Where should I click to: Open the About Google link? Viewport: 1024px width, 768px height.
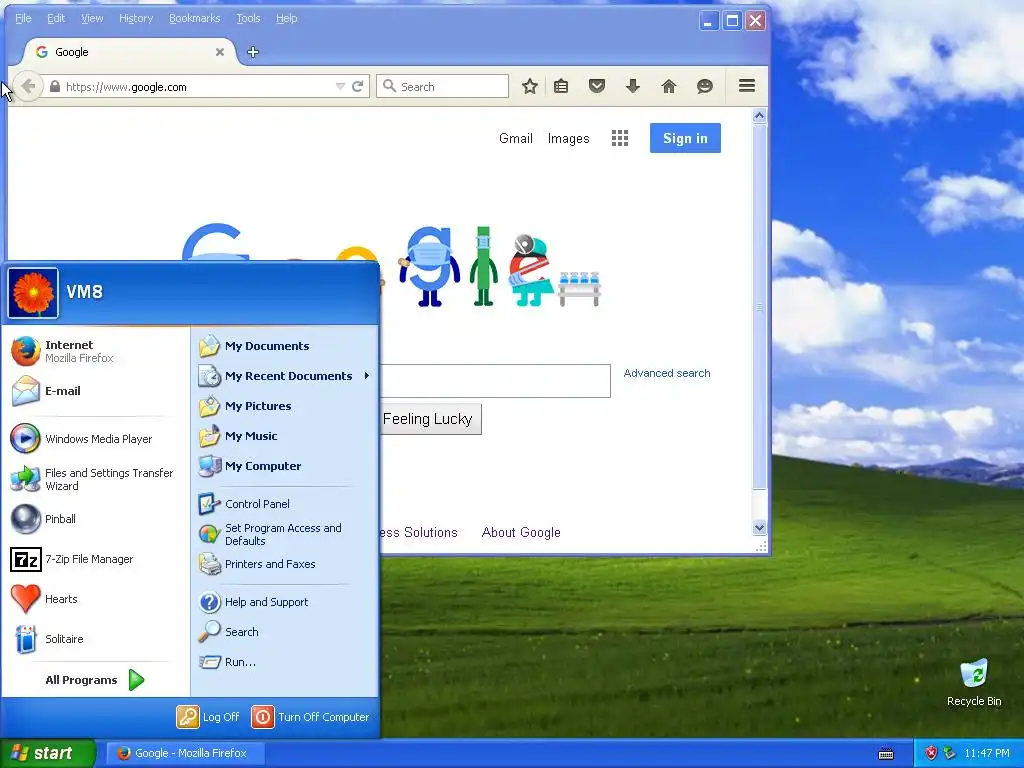click(521, 532)
